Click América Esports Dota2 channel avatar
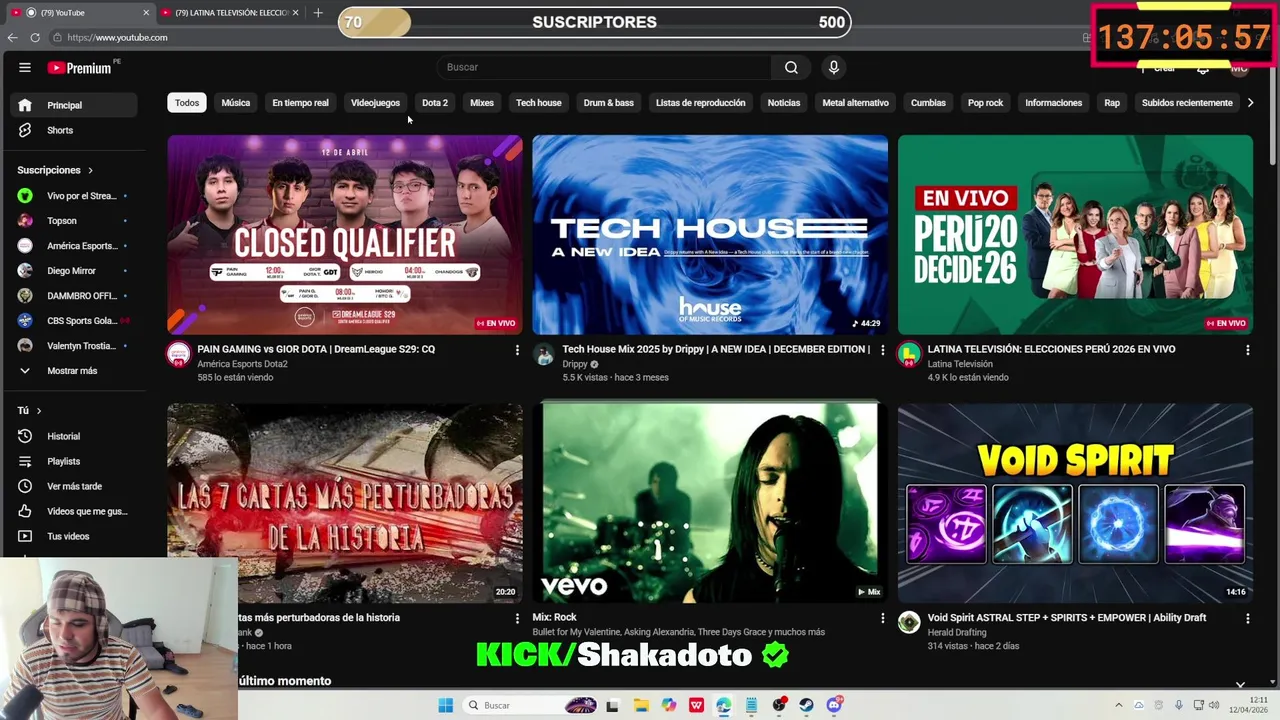Viewport: 1280px width, 720px height. (x=179, y=354)
